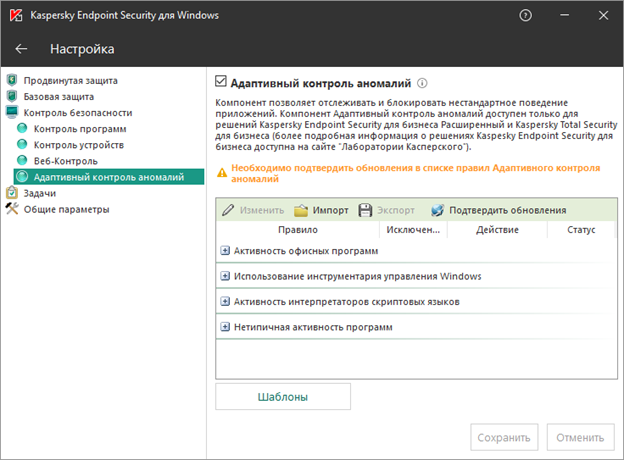This screenshot has width=625, height=461.
Task: Click the Подтвердить обновления toolbar icon
Action: click(438, 211)
